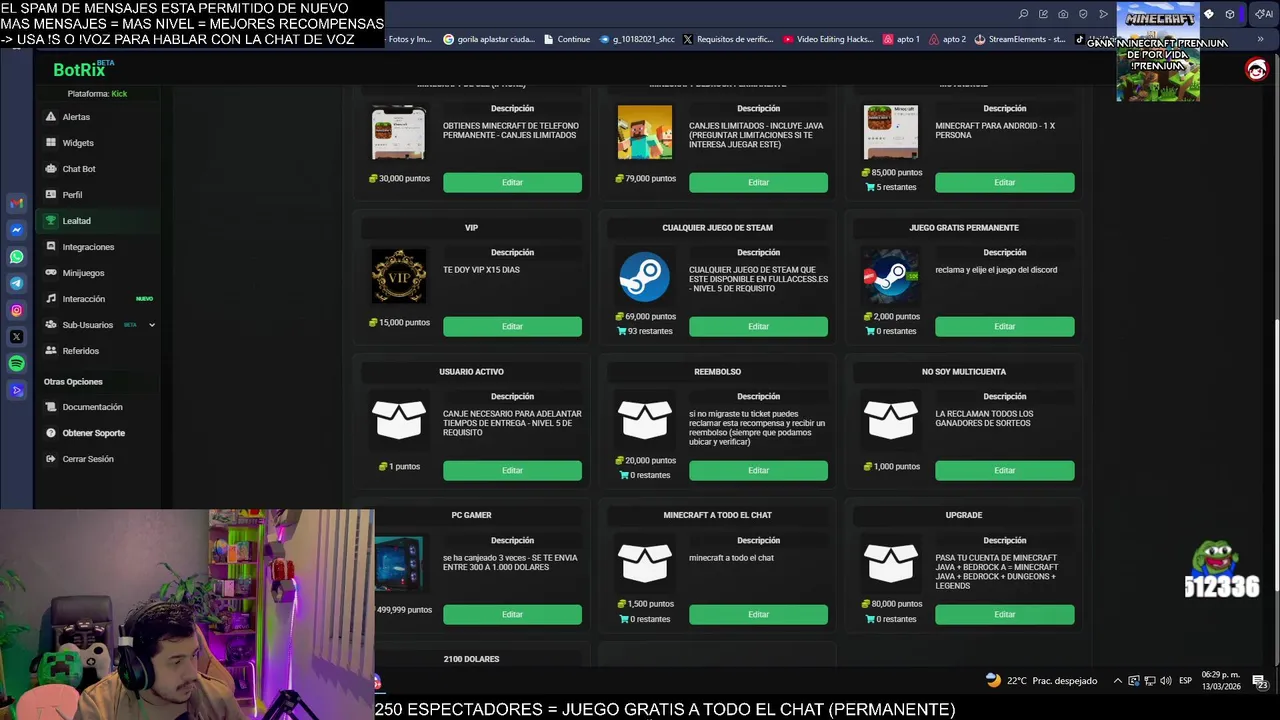Click the box icon in Upgrade card
Viewport: 1280px width, 720px height.
(891, 564)
